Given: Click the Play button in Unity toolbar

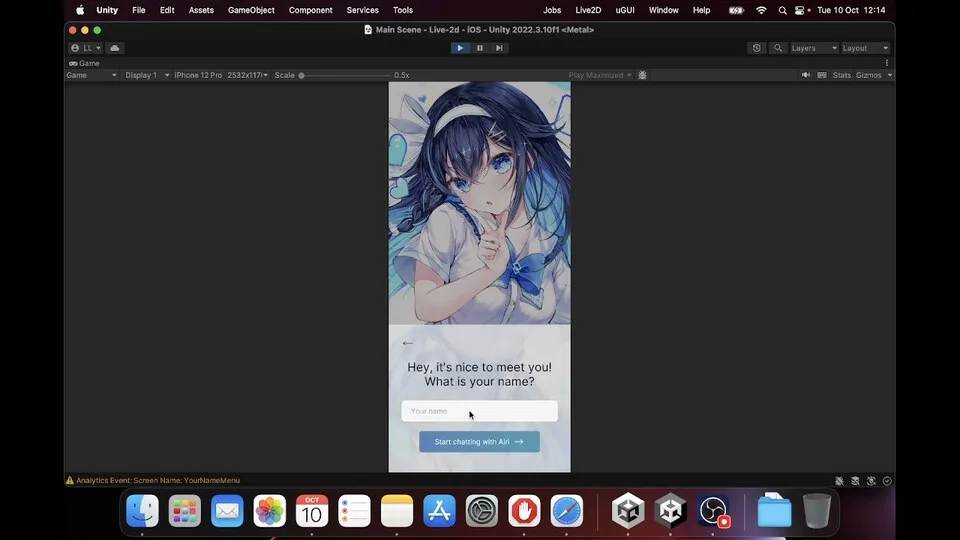Looking at the screenshot, I should (460, 48).
